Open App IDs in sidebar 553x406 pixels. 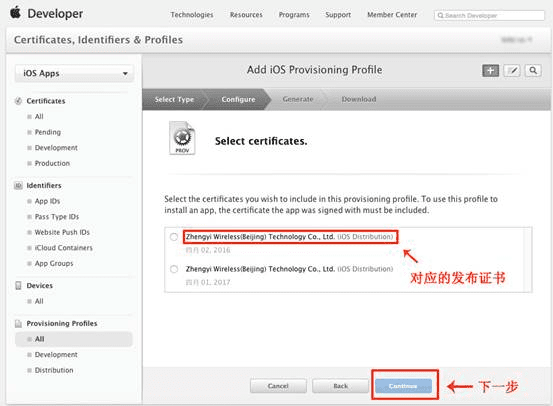[x=47, y=201]
